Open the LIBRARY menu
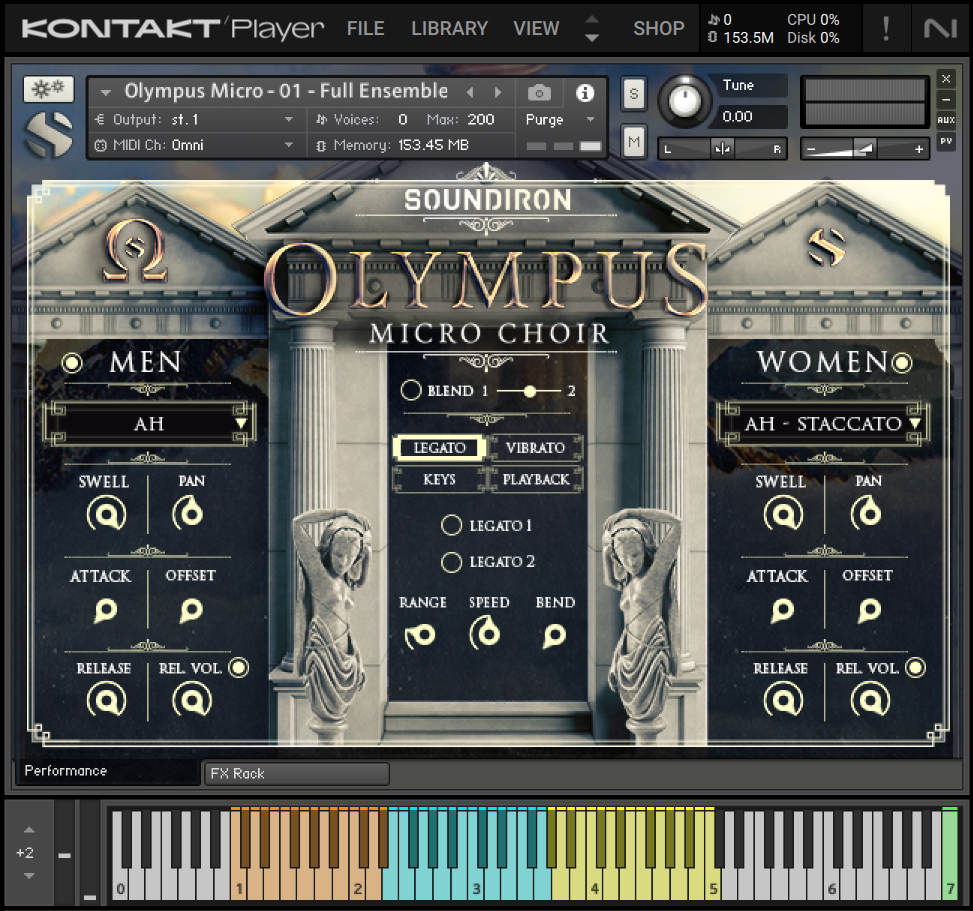The image size is (973, 911). (449, 29)
